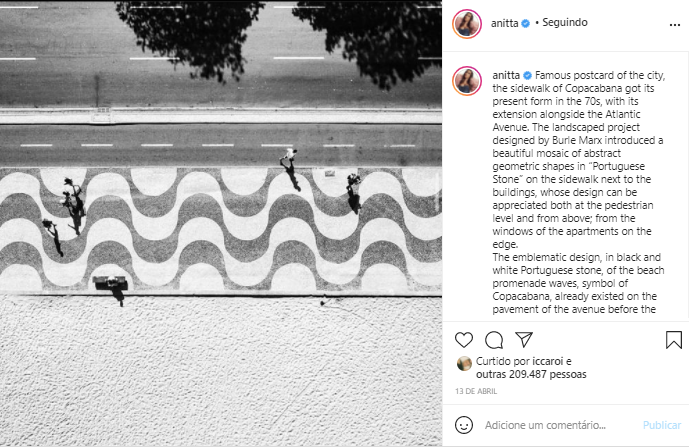Click the anitta username in header
Image resolution: width=689 pixels, height=447 pixels.
[x=504, y=23]
